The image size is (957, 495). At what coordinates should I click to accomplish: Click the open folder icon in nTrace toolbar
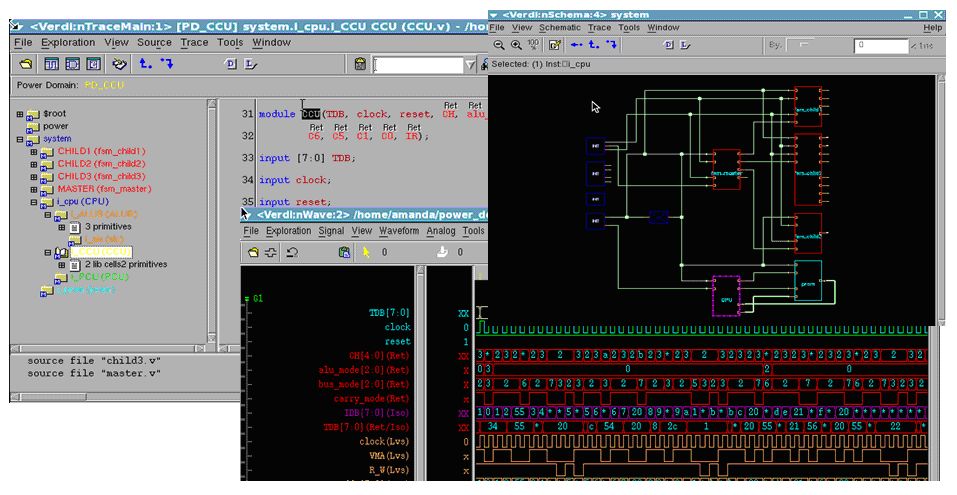[x=26, y=63]
